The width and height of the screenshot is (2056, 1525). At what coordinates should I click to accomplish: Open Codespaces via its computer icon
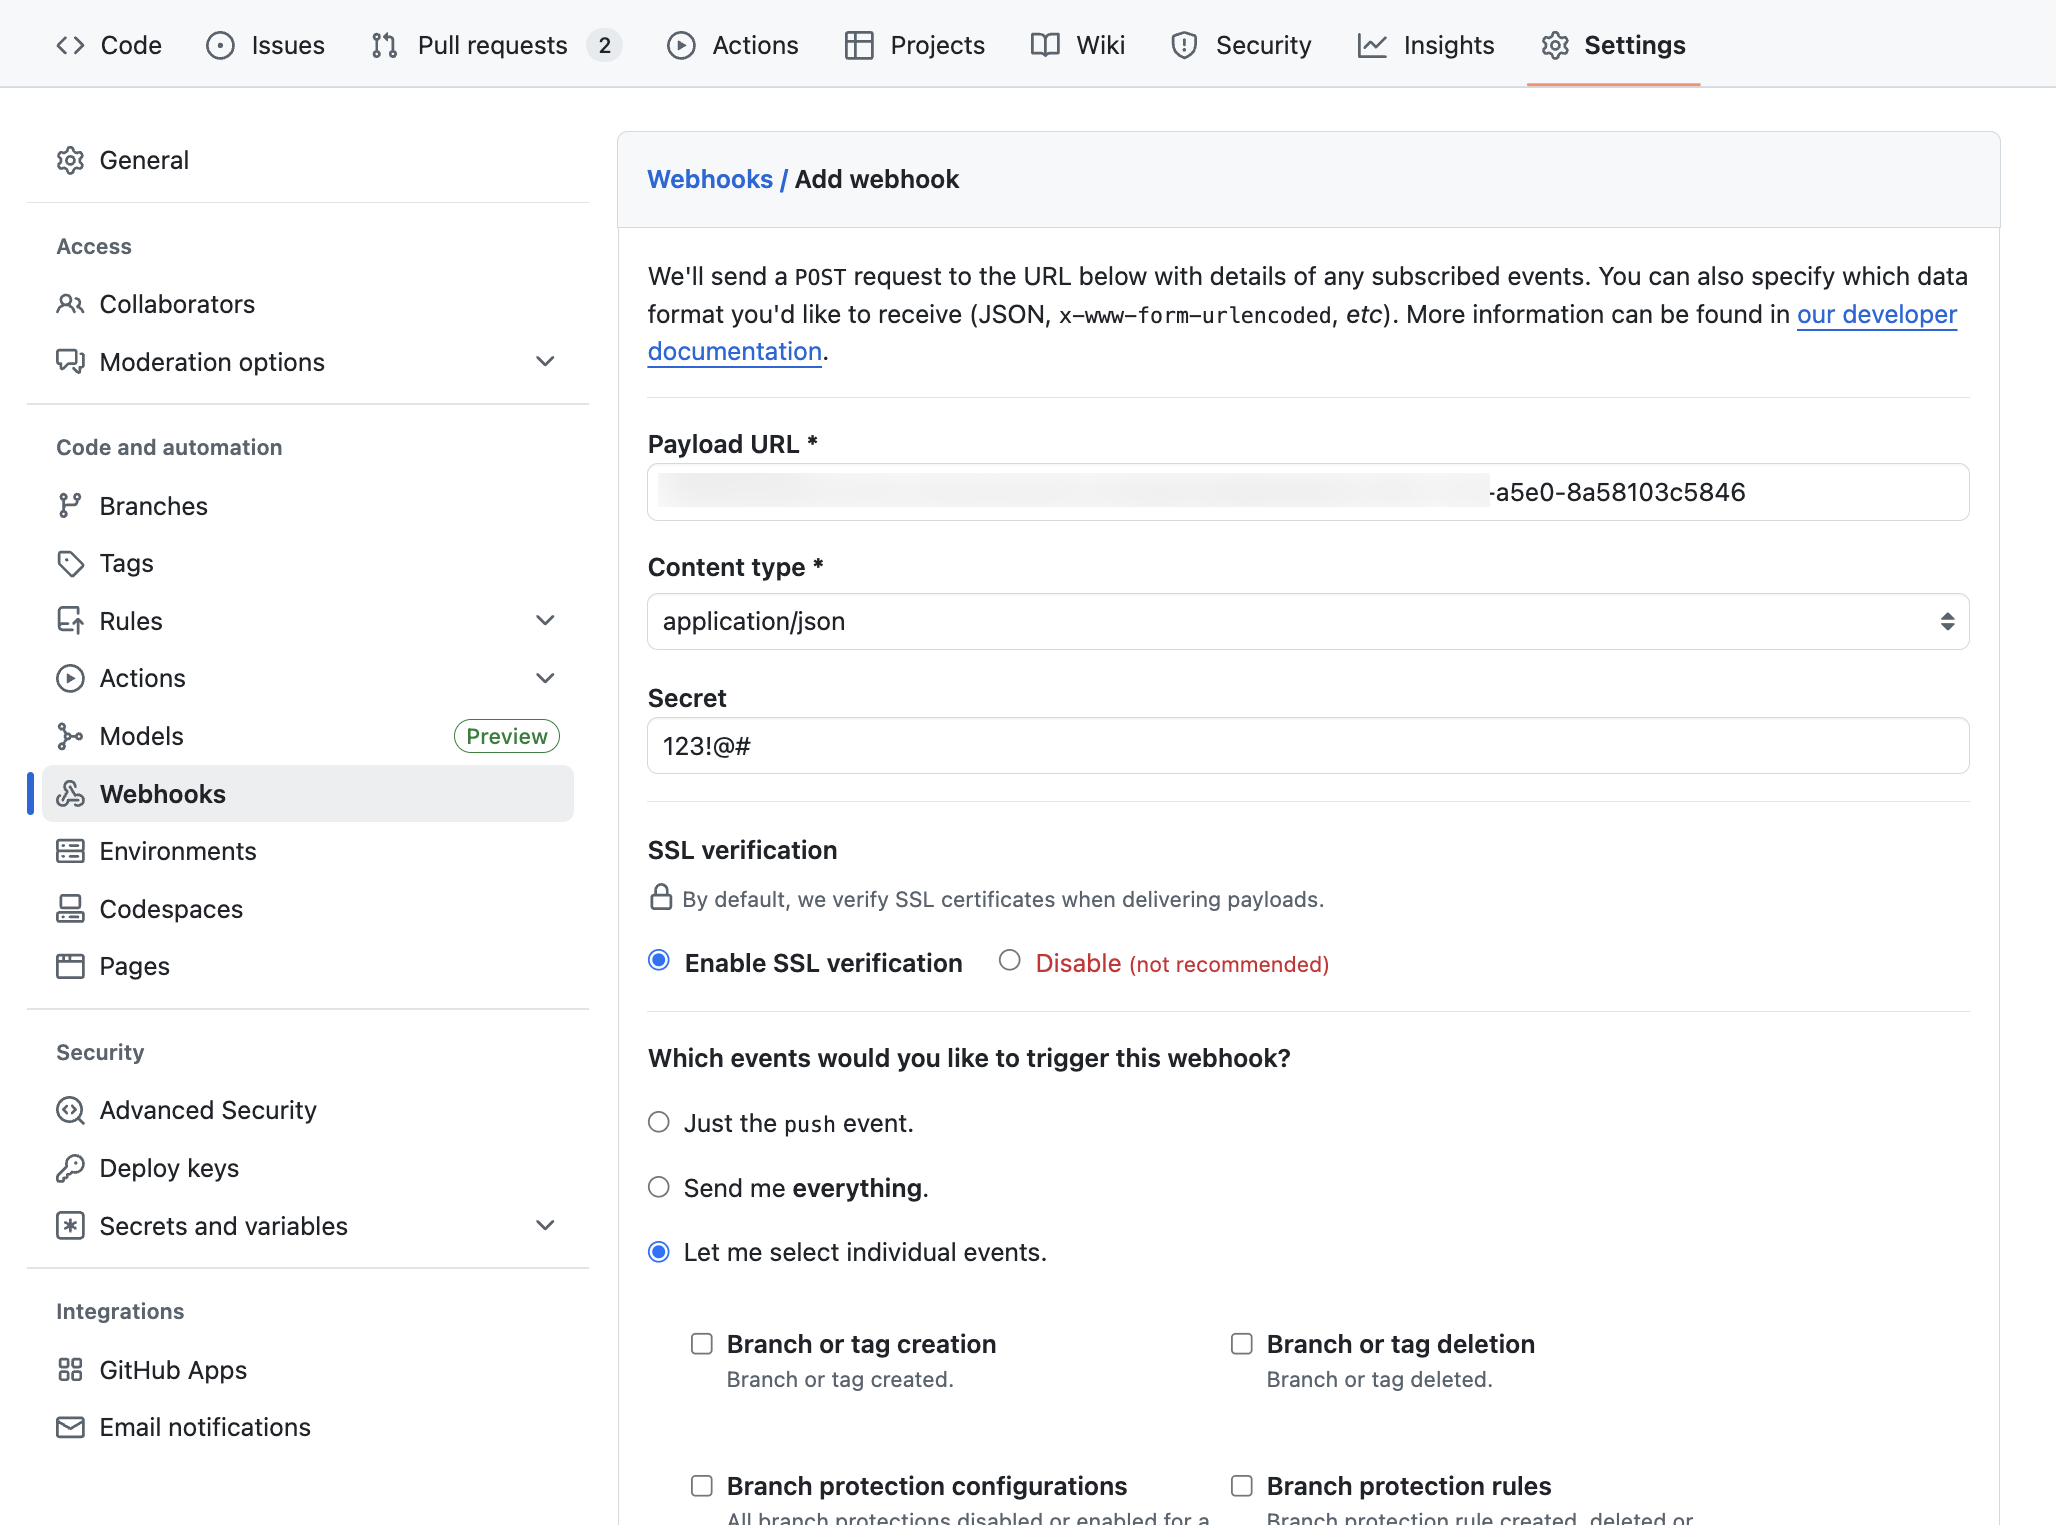[x=70, y=908]
